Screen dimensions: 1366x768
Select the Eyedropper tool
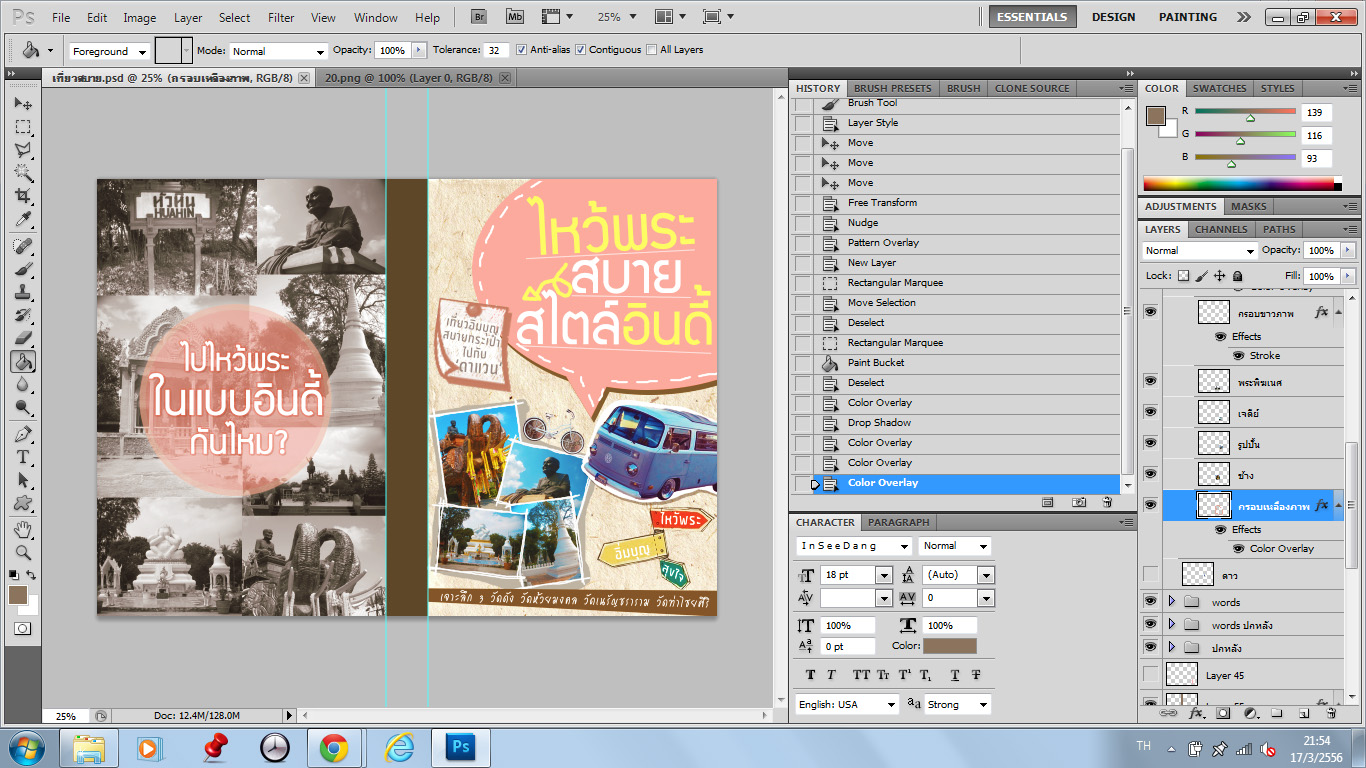[x=22, y=219]
